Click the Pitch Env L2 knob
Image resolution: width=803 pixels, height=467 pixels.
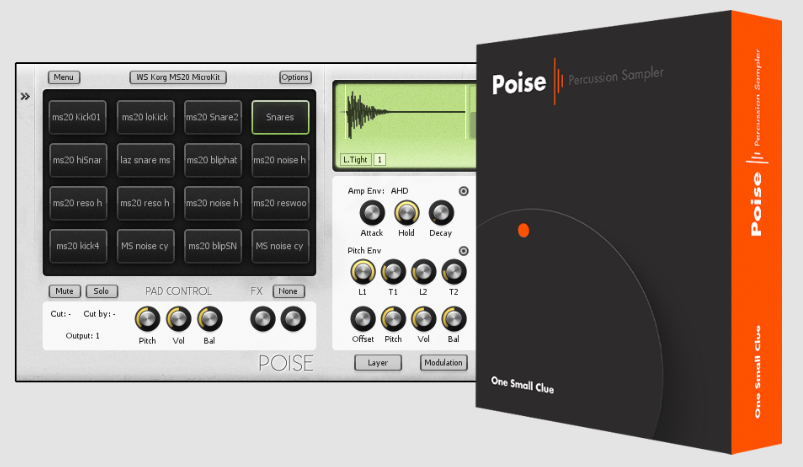[424, 272]
